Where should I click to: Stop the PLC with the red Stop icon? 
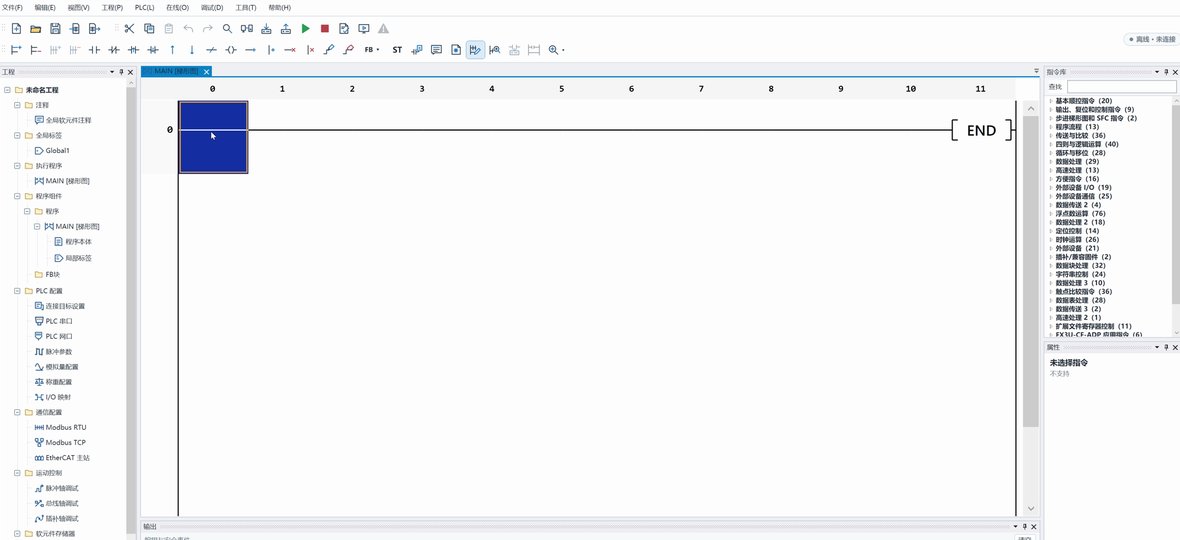325,29
